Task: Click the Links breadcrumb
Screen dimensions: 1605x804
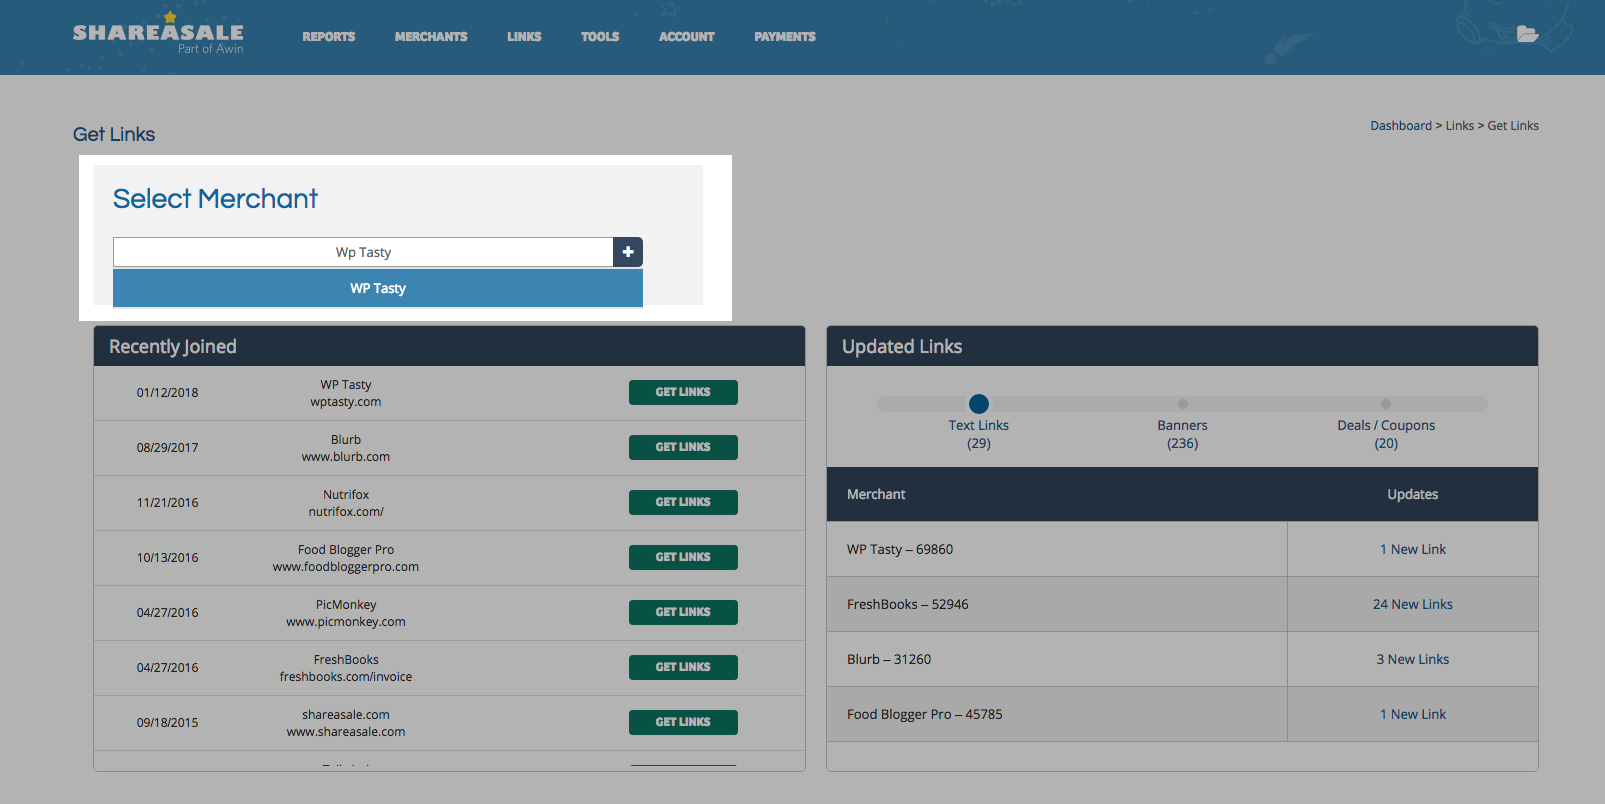Action: [x=1460, y=126]
